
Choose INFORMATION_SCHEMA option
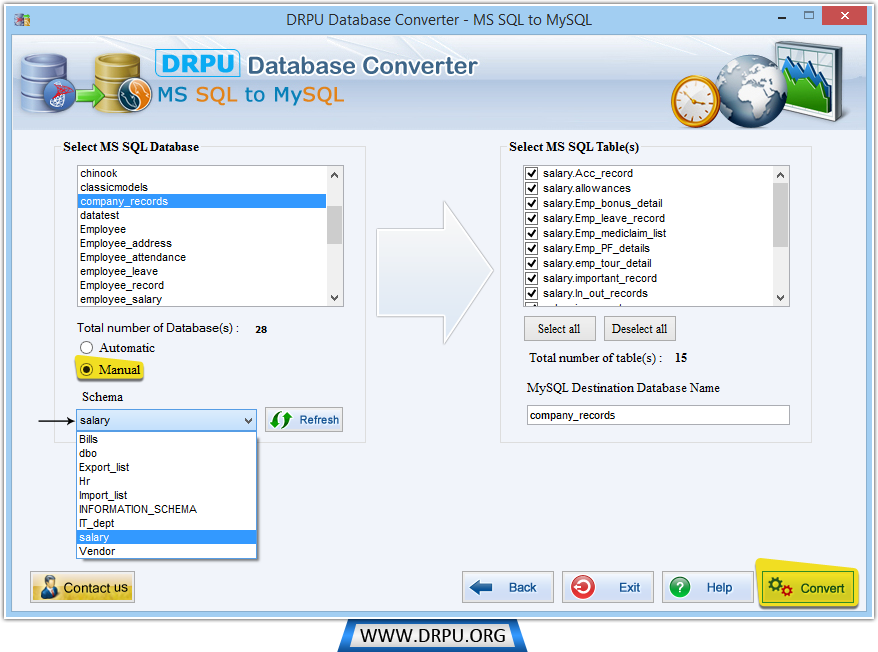click(x=166, y=509)
